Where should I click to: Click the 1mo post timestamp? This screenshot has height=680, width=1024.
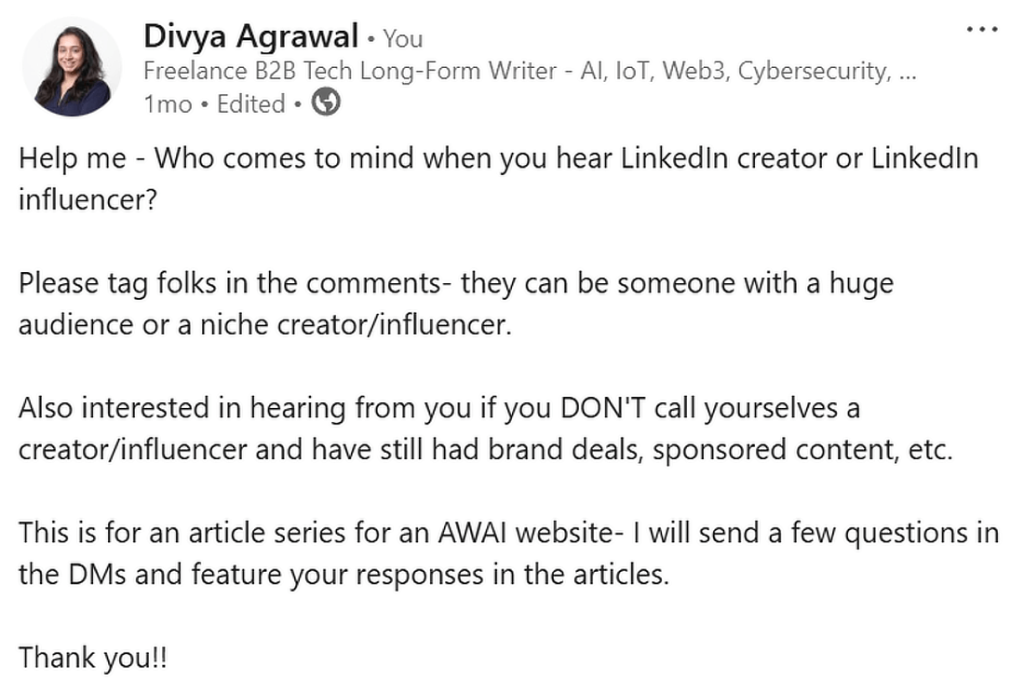166,103
